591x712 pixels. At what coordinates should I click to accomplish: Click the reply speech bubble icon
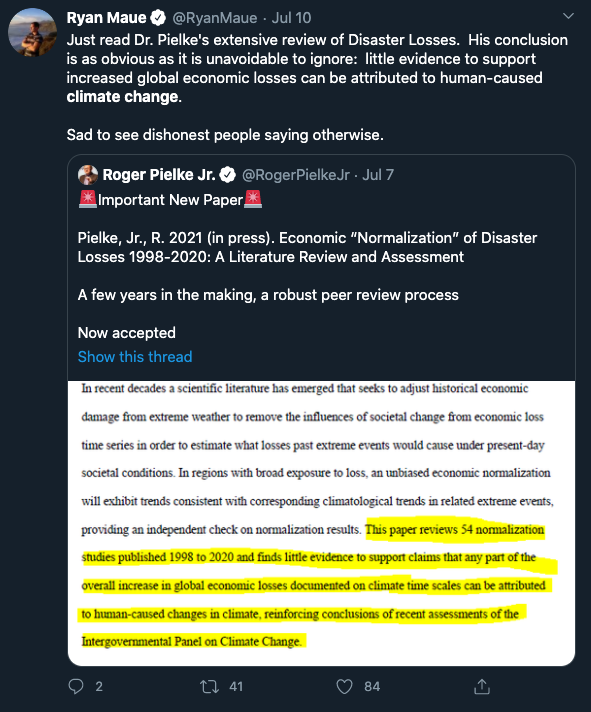(76, 686)
